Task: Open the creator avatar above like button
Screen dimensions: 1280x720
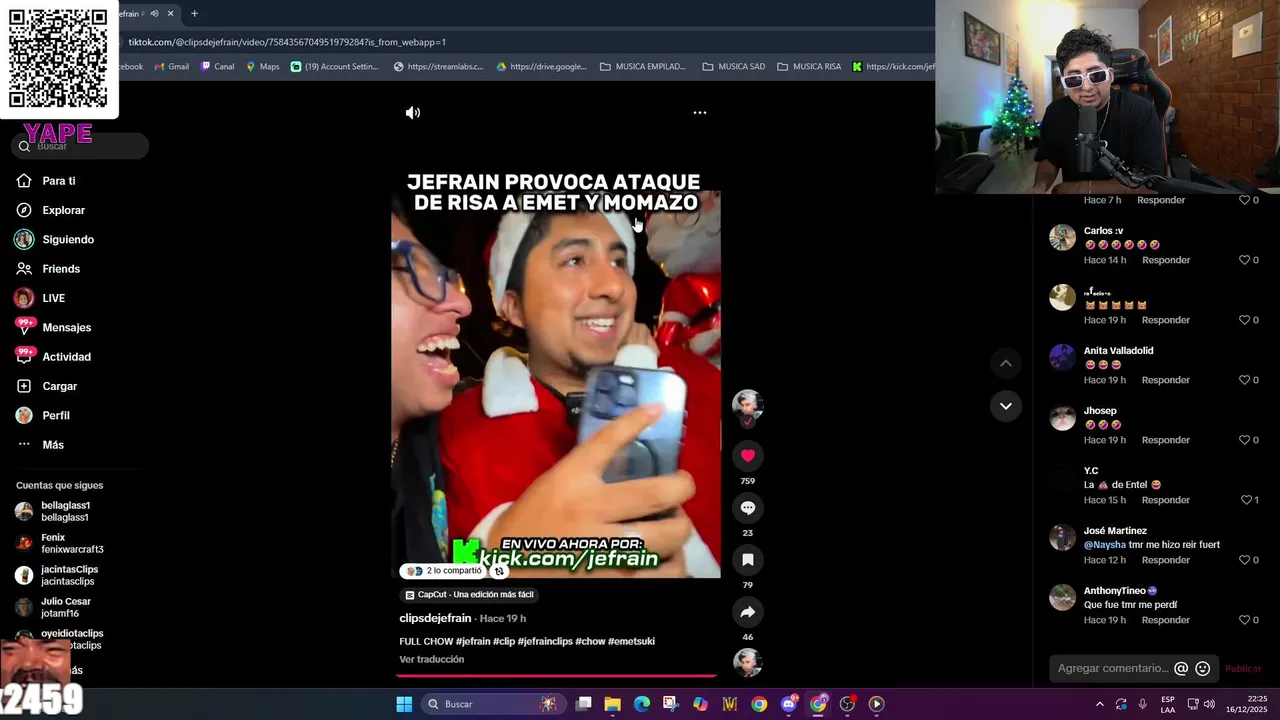Action: (x=747, y=404)
